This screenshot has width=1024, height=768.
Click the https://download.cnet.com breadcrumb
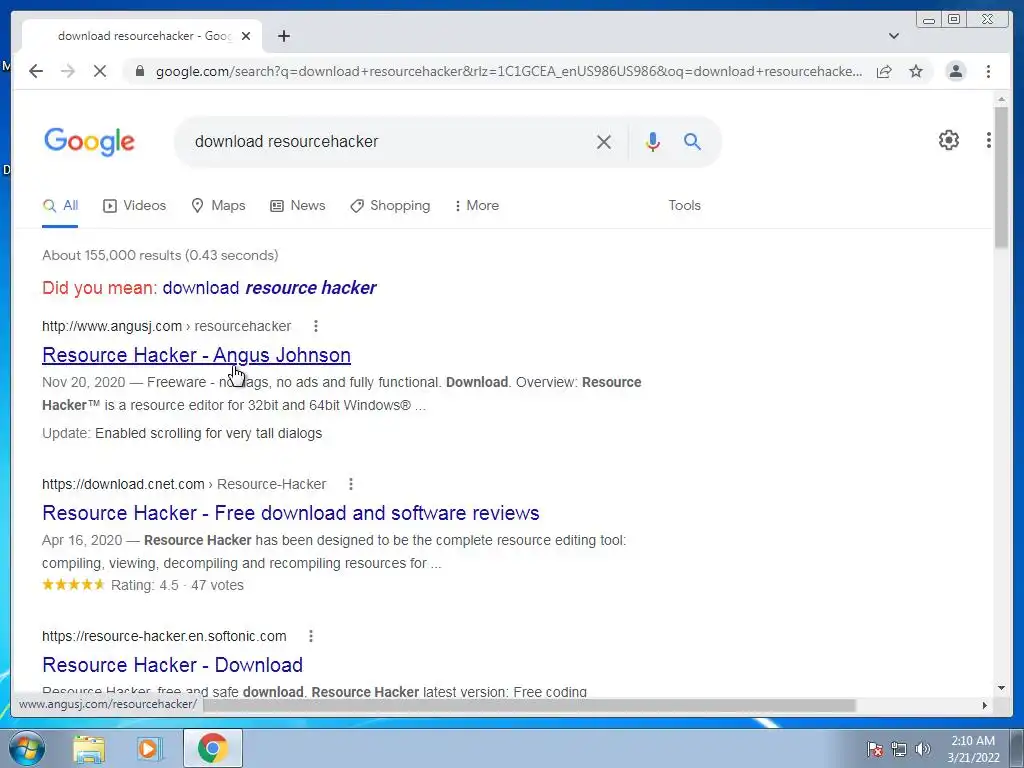[123, 484]
